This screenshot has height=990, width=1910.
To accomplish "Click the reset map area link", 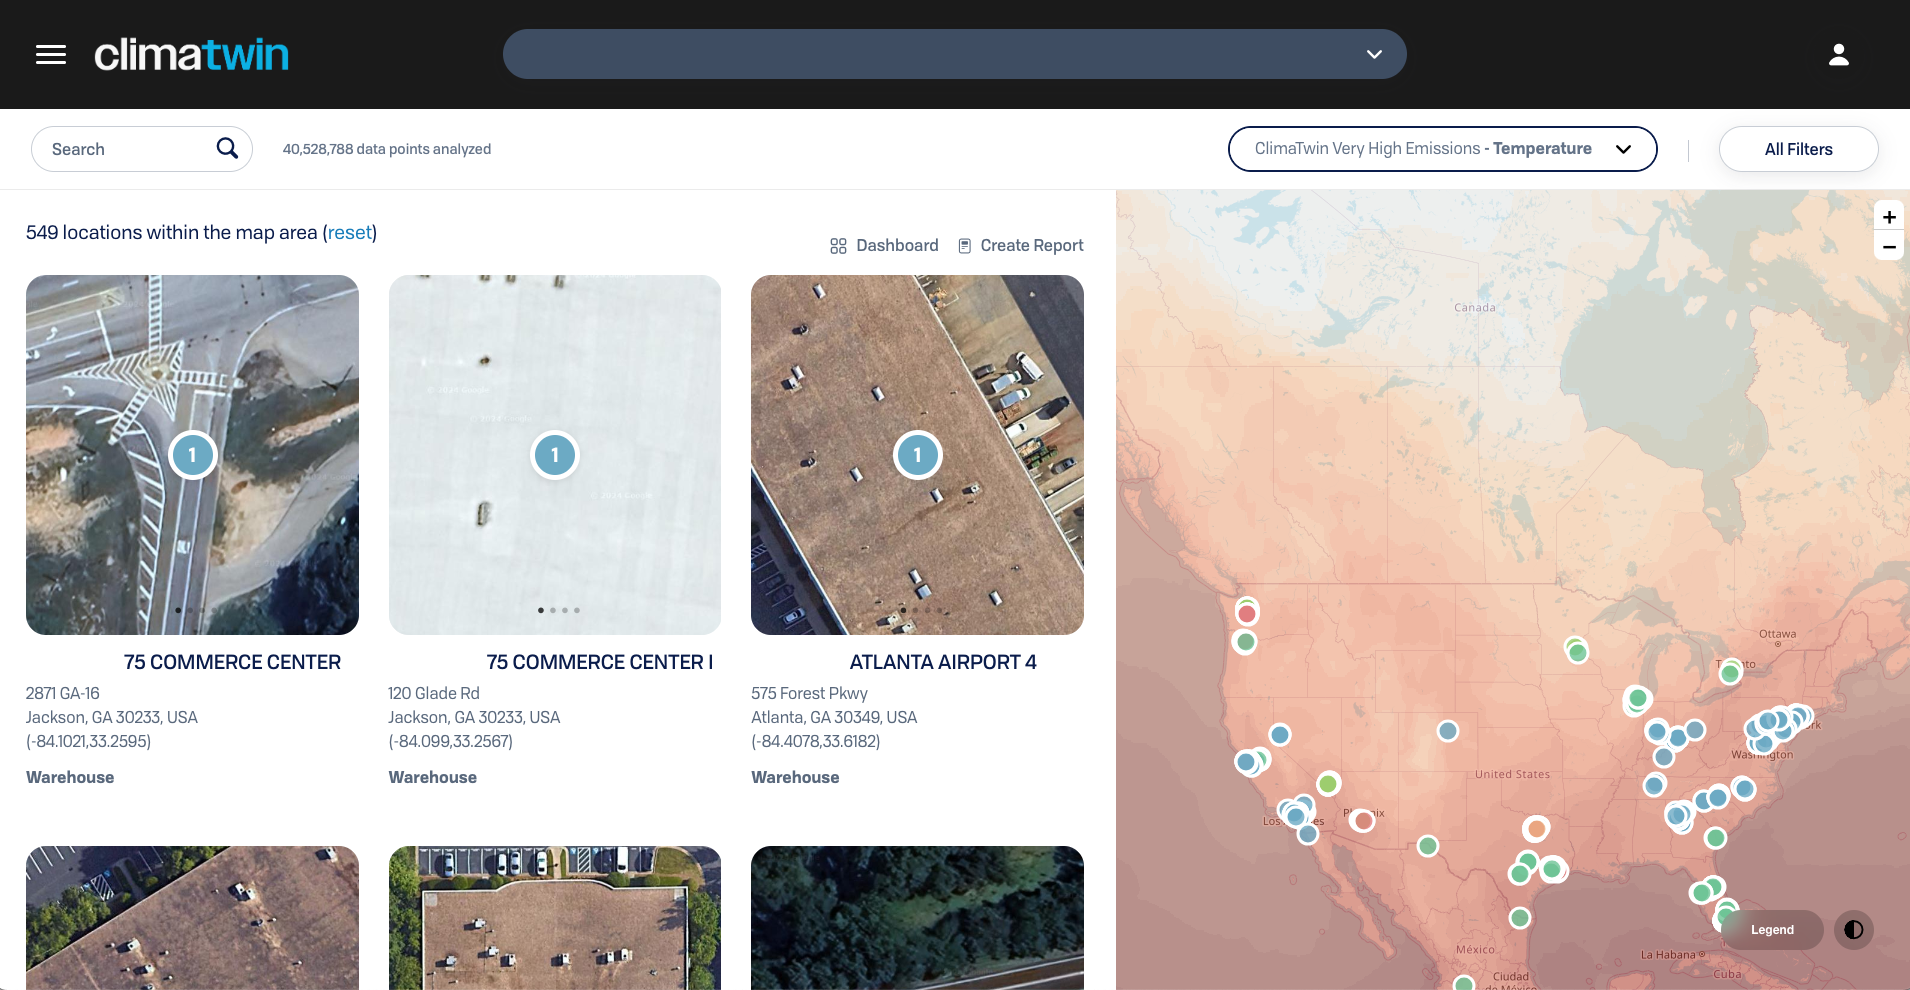I will 349,233.
